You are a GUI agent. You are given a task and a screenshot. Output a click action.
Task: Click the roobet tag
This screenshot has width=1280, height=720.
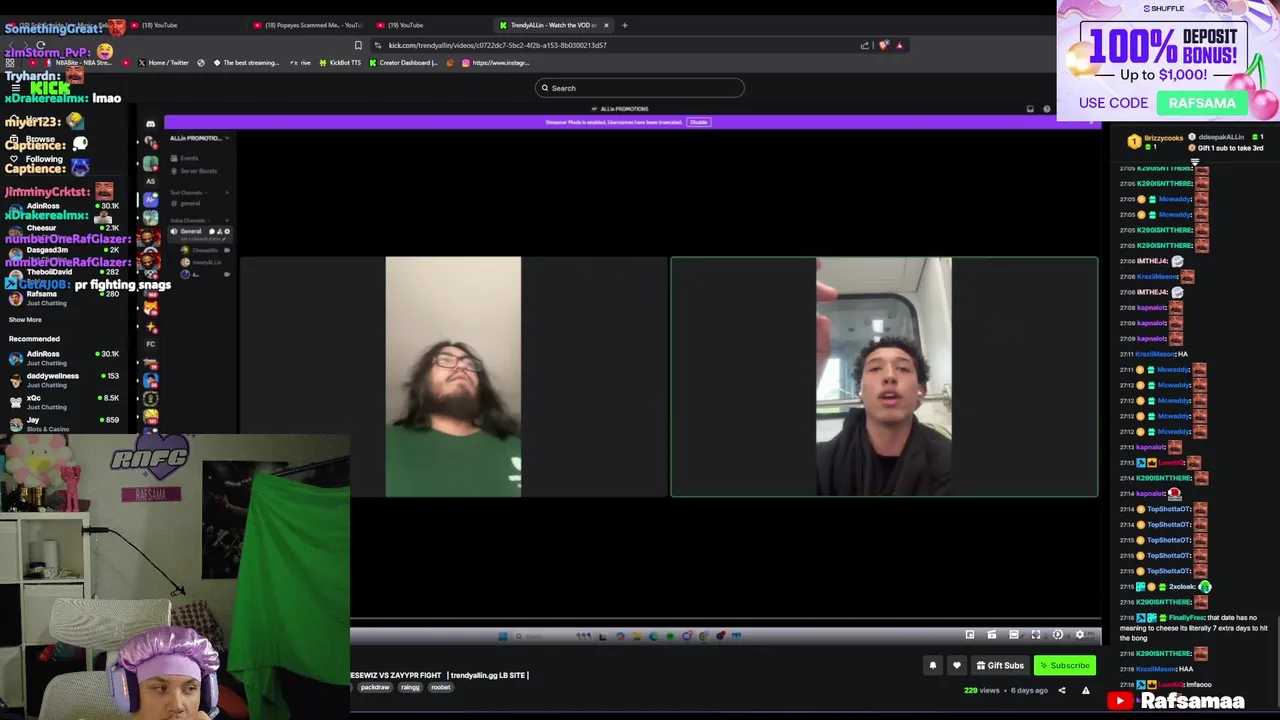pyautogui.click(x=441, y=687)
